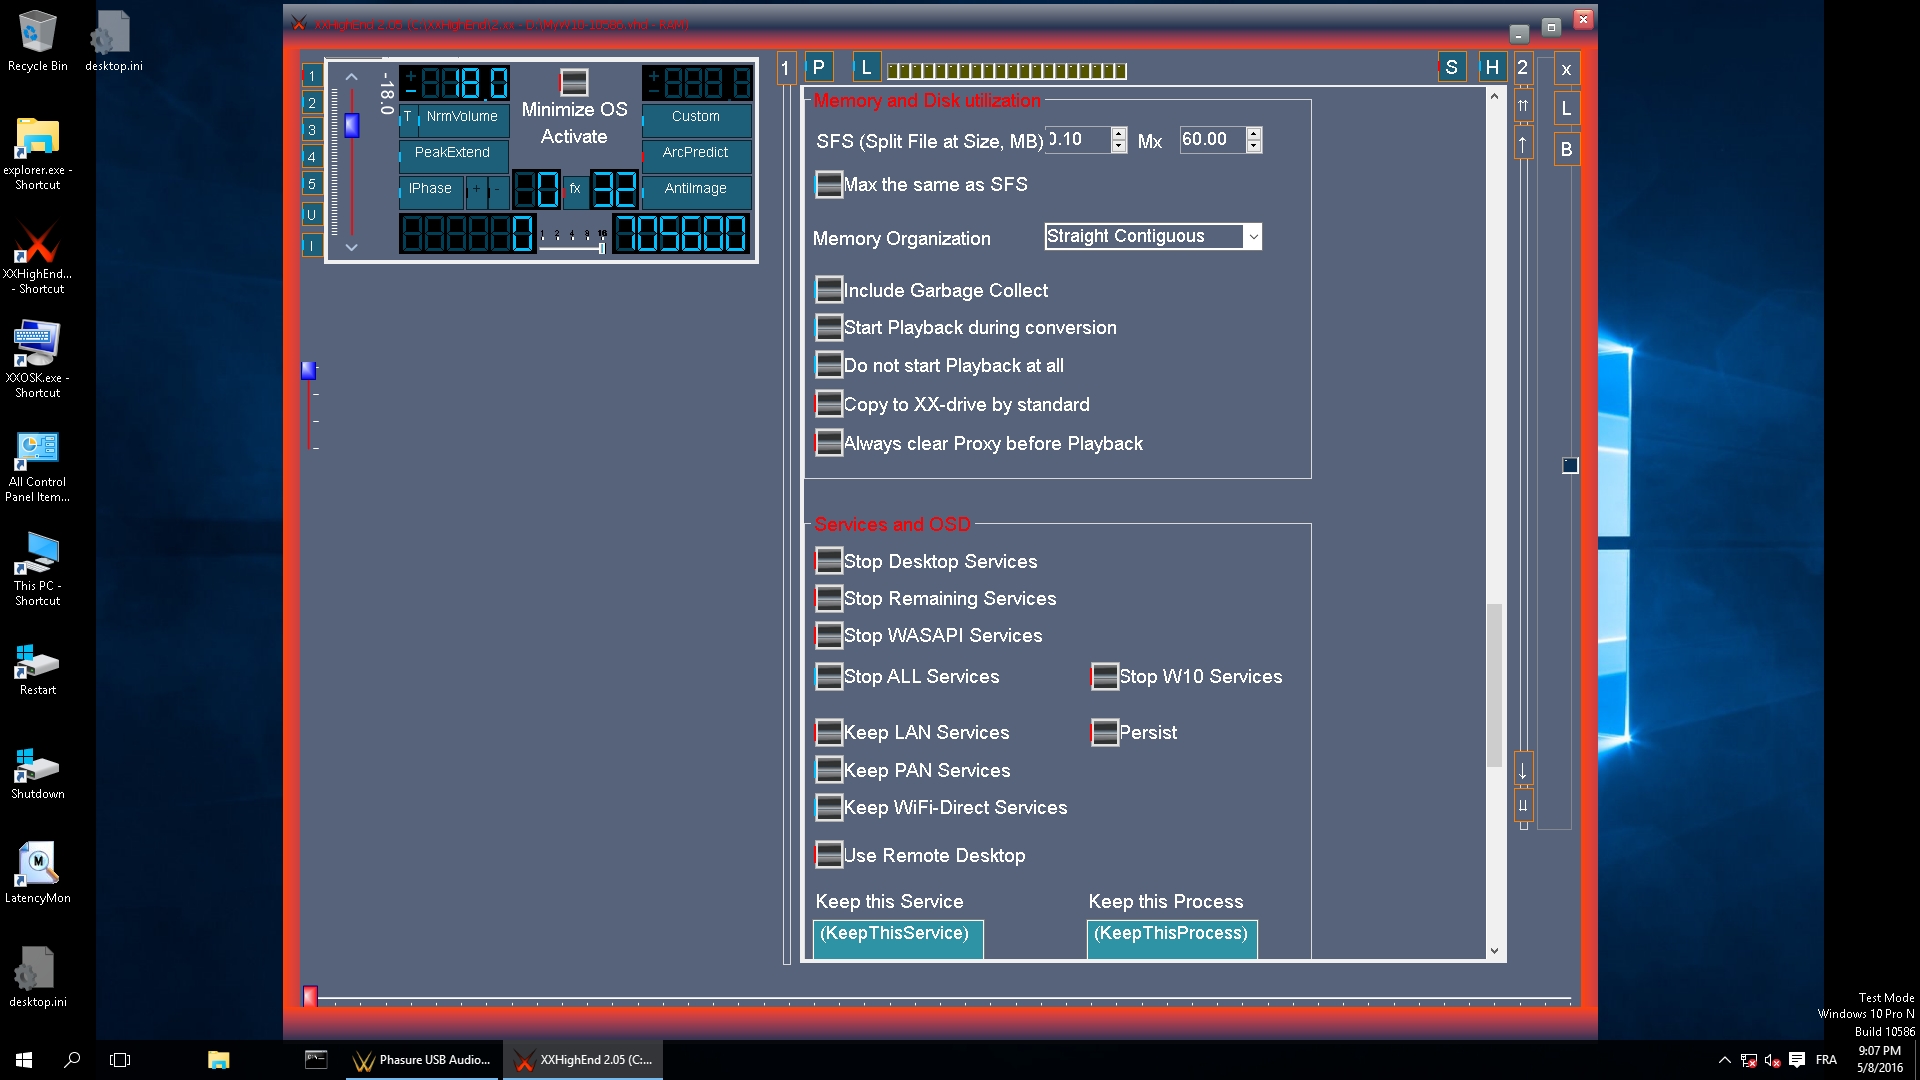Toggle Stop ALL Services
The image size is (1920, 1080).
click(829, 676)
